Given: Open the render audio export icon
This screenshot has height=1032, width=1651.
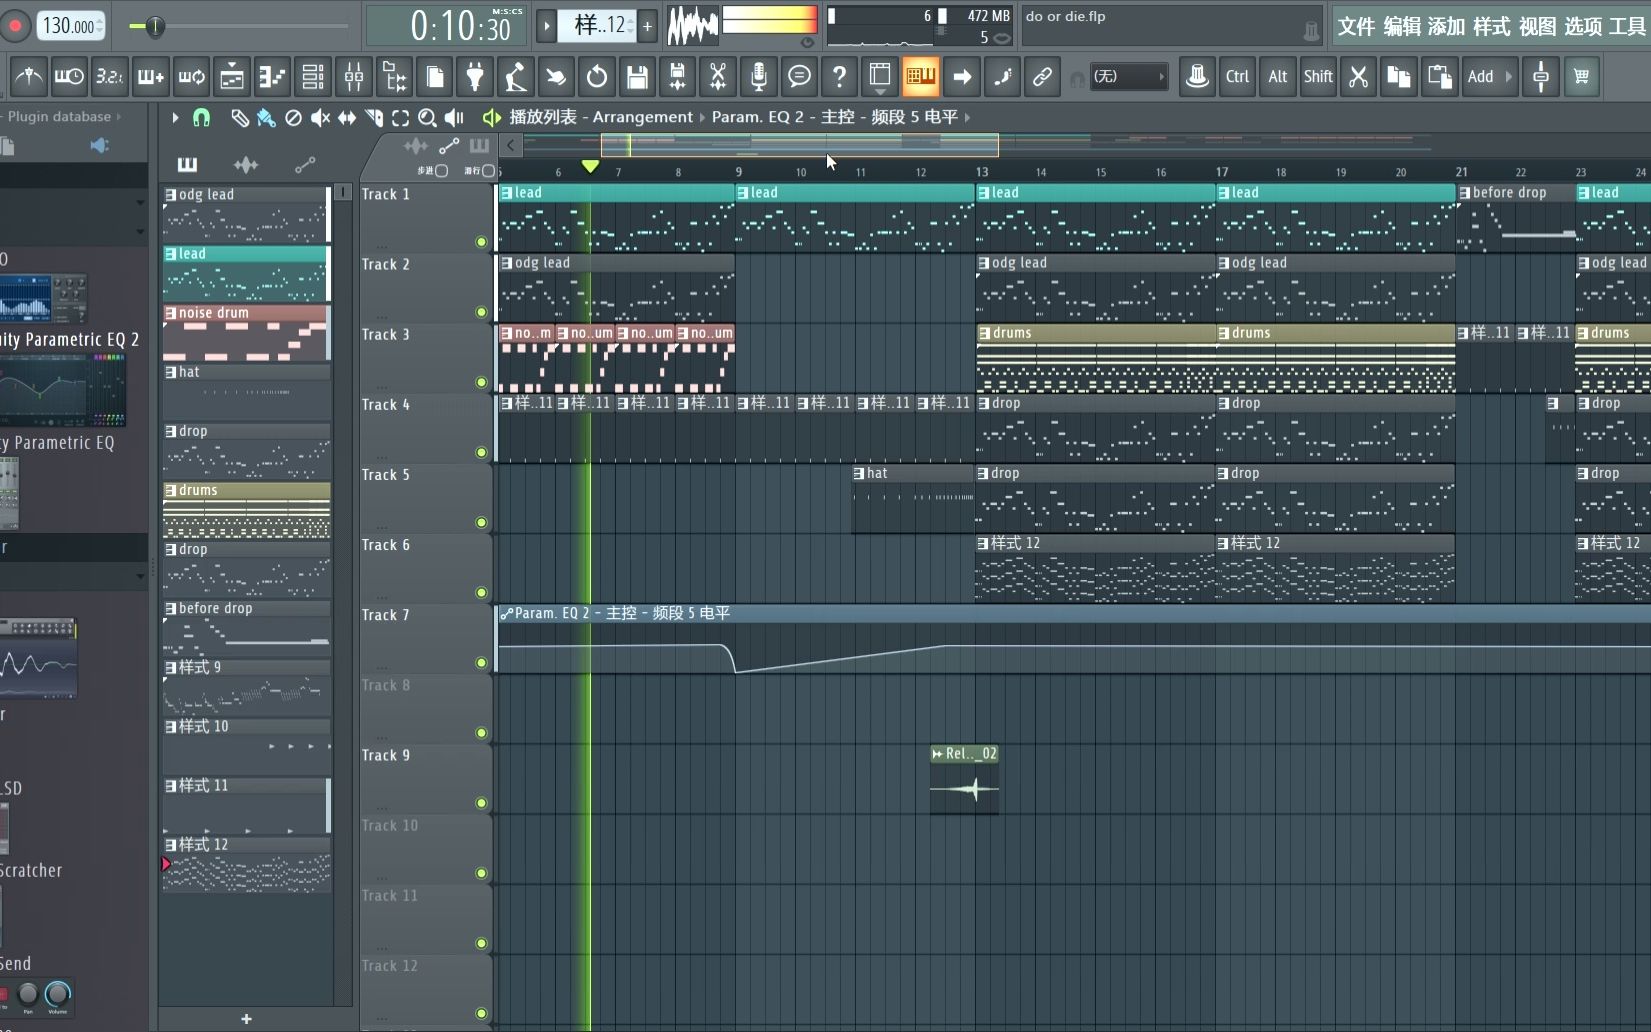Looking at the screenshot, I should point(678,76).
